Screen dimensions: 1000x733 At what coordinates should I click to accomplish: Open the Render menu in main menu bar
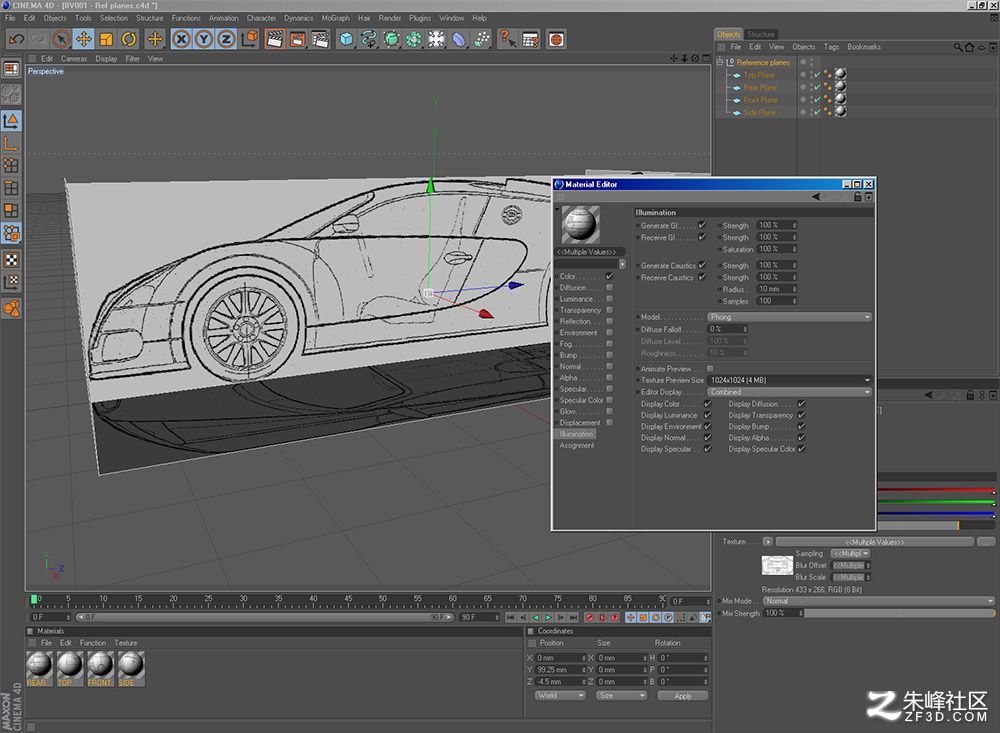pyautogui.click(x=390, y=18)
